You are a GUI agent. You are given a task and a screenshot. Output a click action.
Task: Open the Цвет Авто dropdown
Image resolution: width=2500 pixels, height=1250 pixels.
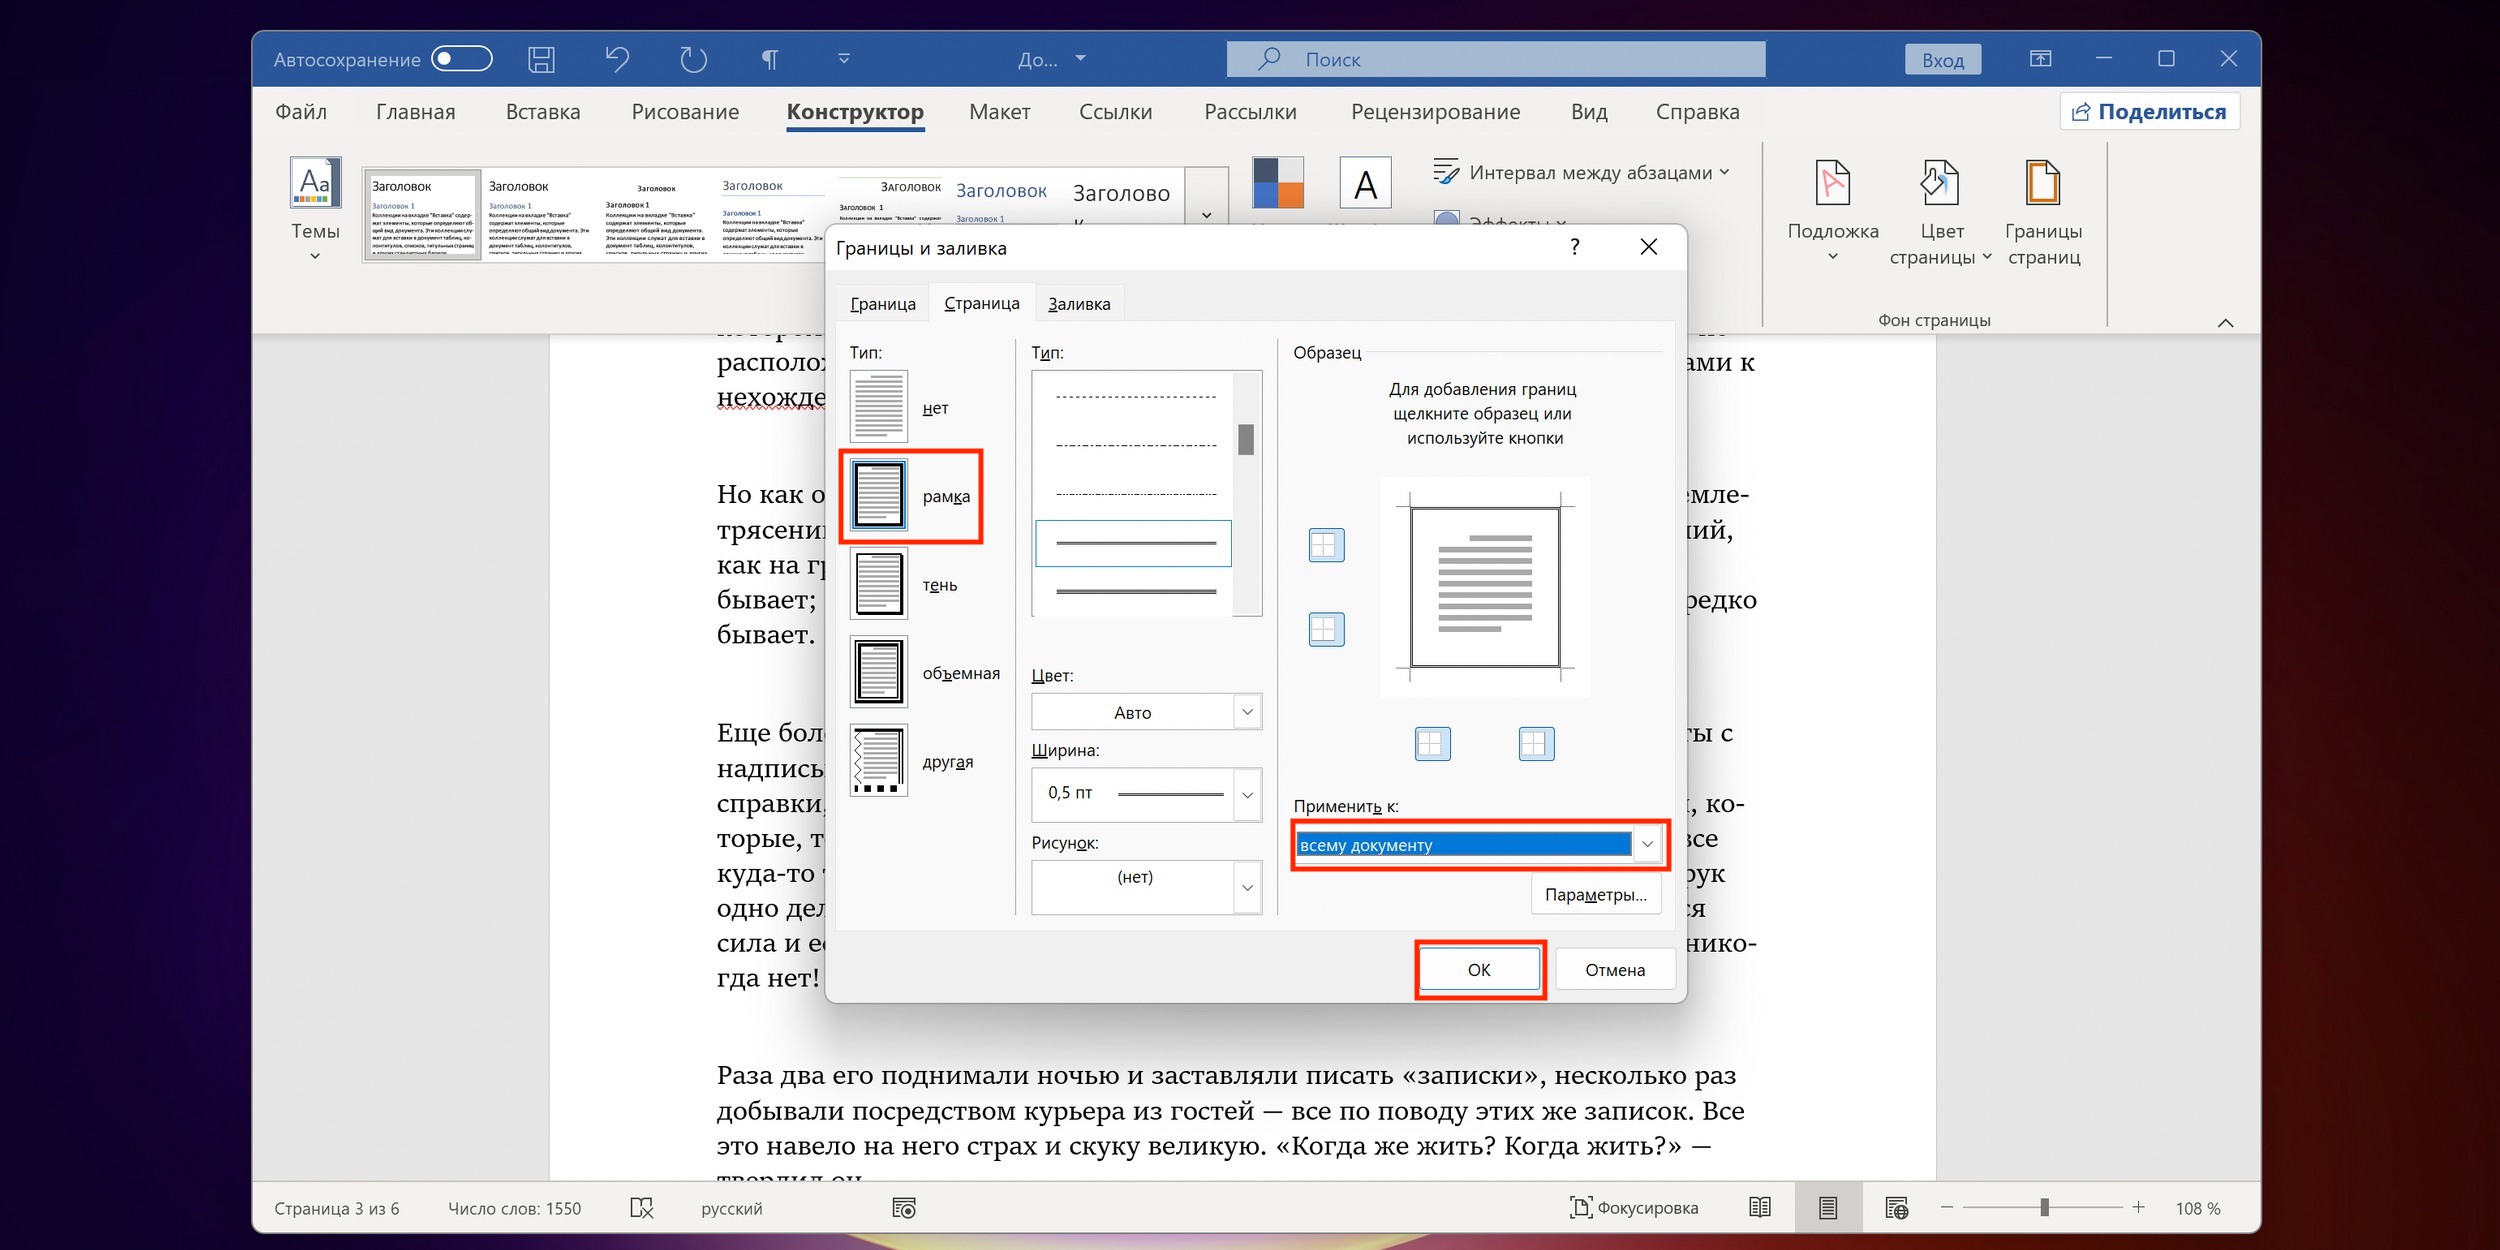click(x=1247, y=712)
